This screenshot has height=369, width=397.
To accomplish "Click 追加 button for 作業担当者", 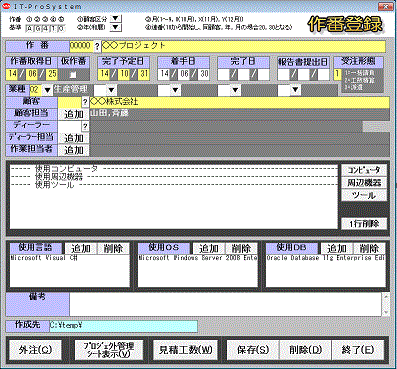I will click(74, 150).
